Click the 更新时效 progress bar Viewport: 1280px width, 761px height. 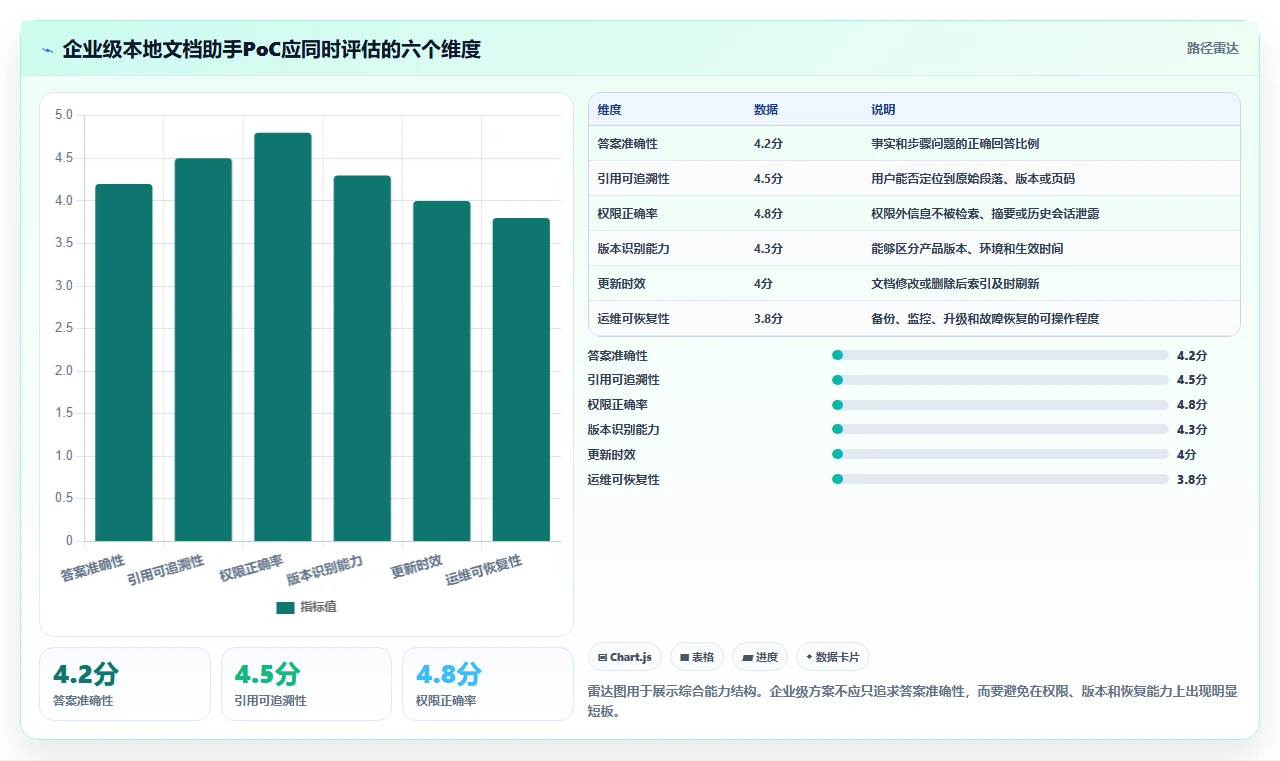1000,454
